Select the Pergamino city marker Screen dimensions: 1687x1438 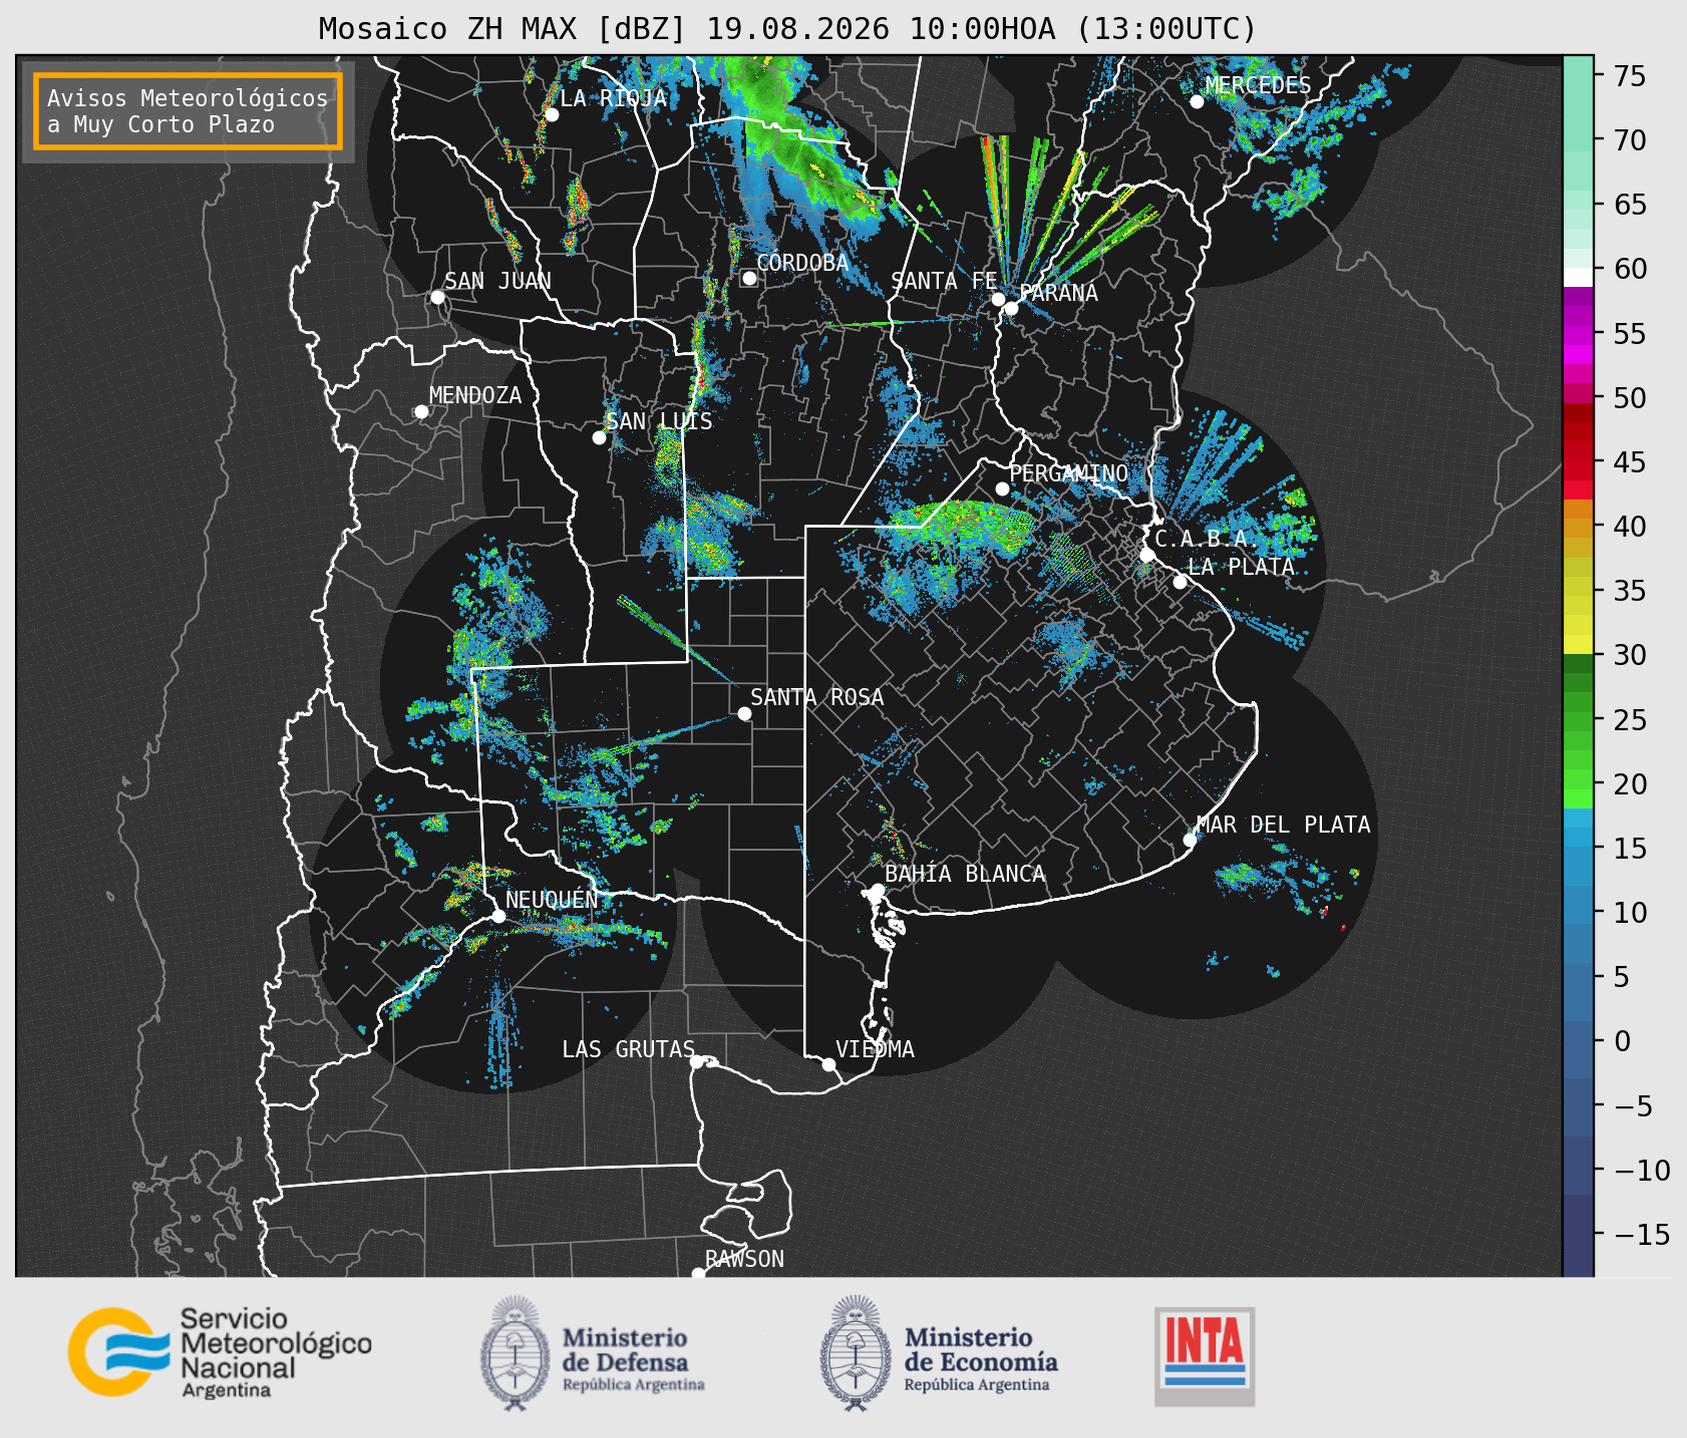tap(1002, 489)
